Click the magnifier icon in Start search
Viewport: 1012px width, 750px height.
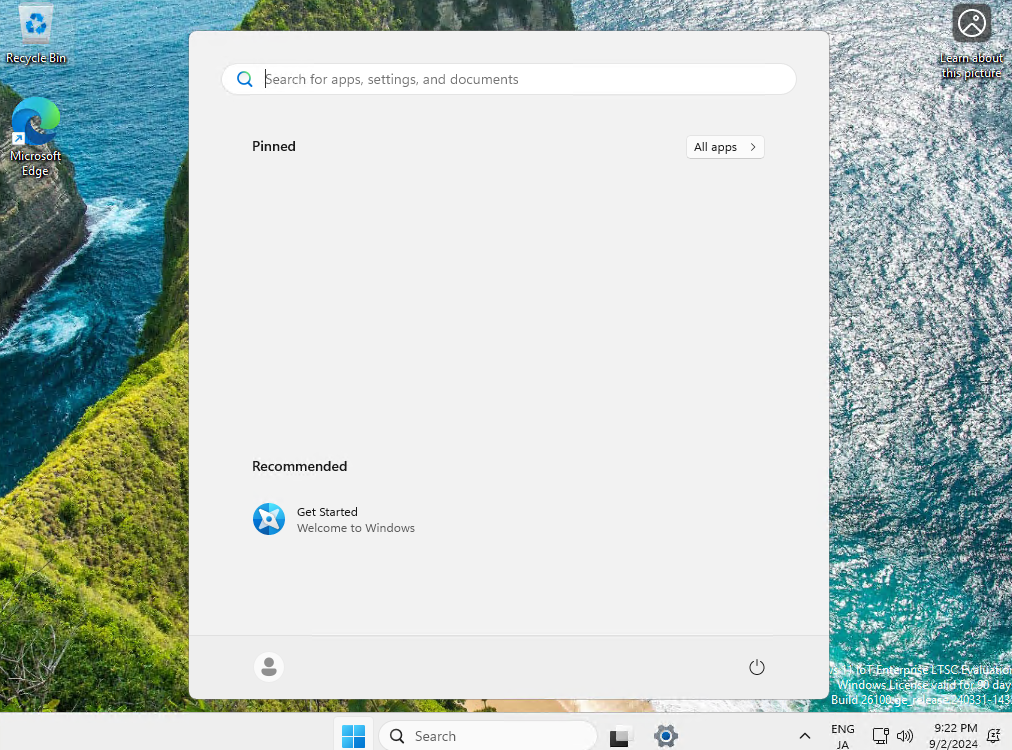point(245,79)
